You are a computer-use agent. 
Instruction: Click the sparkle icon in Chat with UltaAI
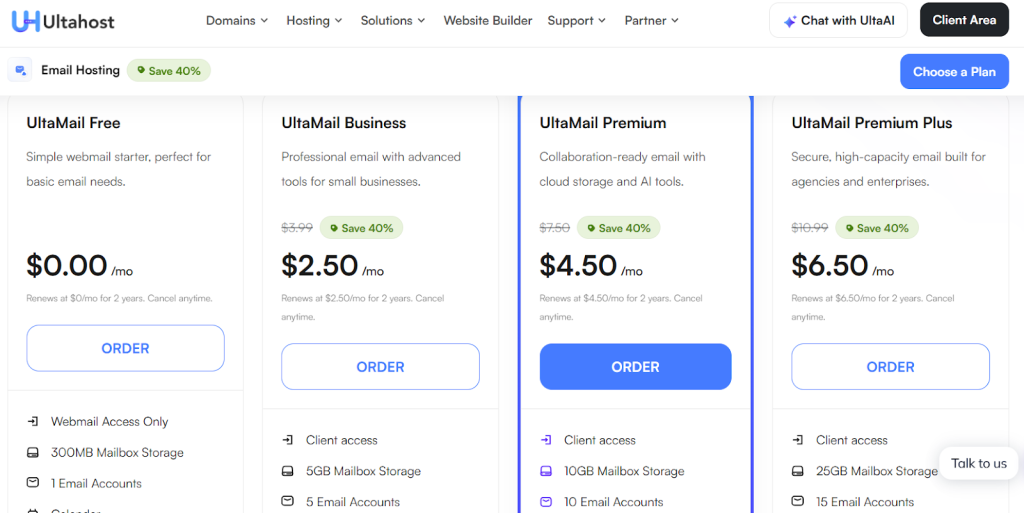790,21
